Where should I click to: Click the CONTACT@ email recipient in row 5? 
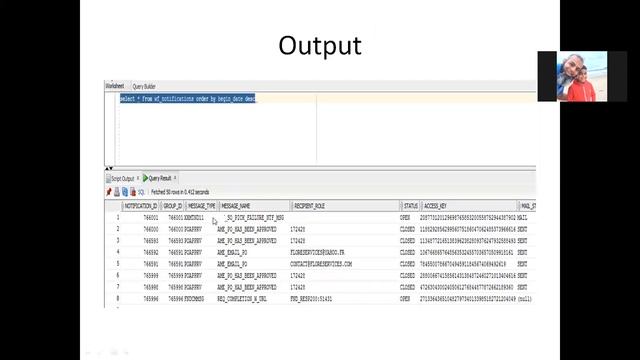[321, 264]
